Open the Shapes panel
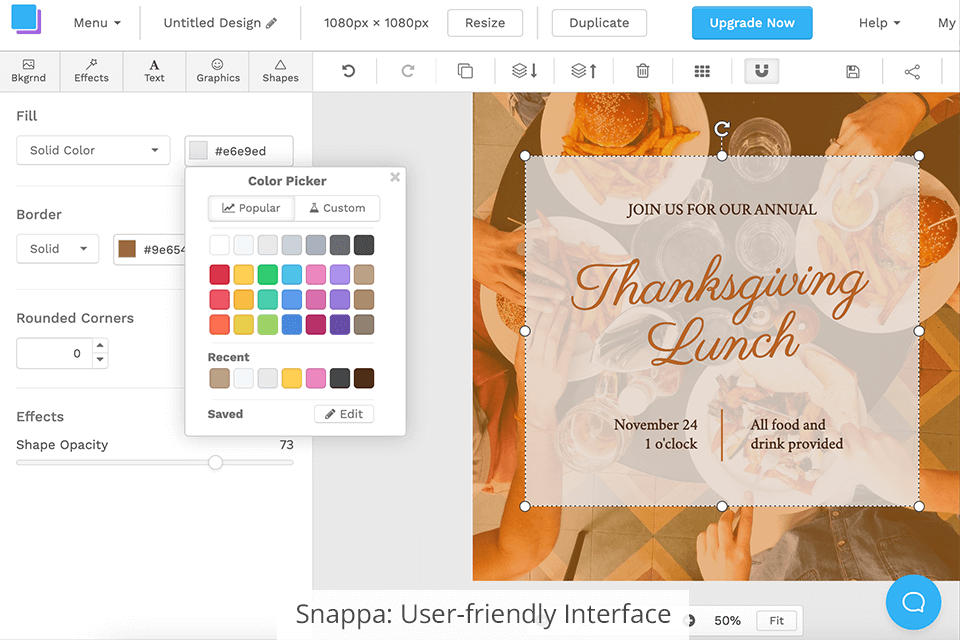The image size is (960, 640). point(280,72)
